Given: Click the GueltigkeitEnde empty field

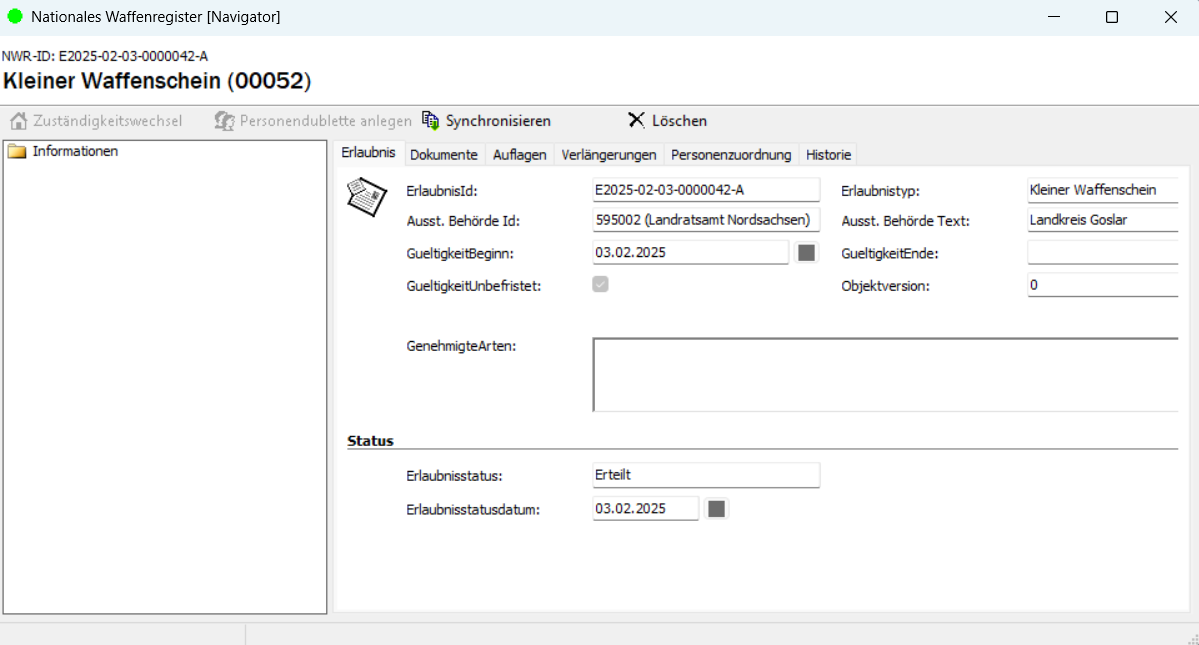Looking at the screenshot, I should (x=1102, y=253).
